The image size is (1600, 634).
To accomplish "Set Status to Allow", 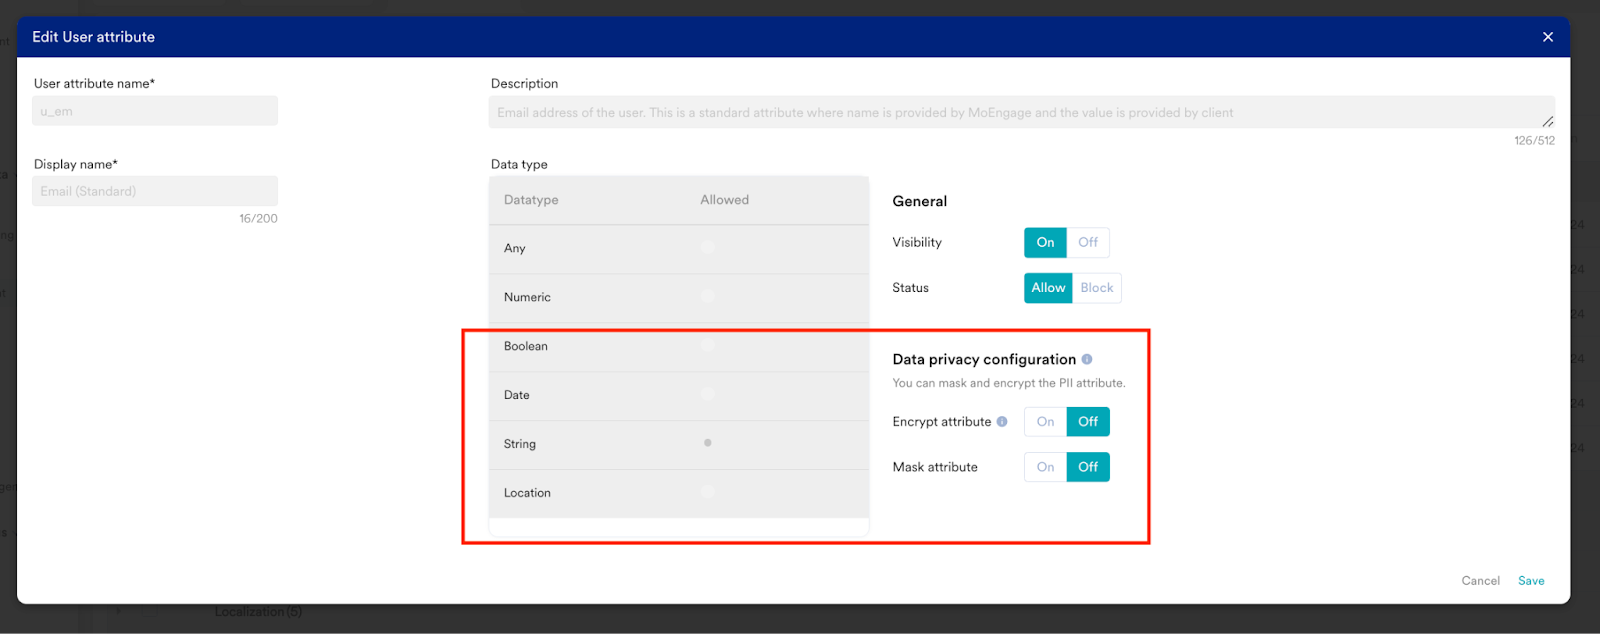I will [1048, 288].
